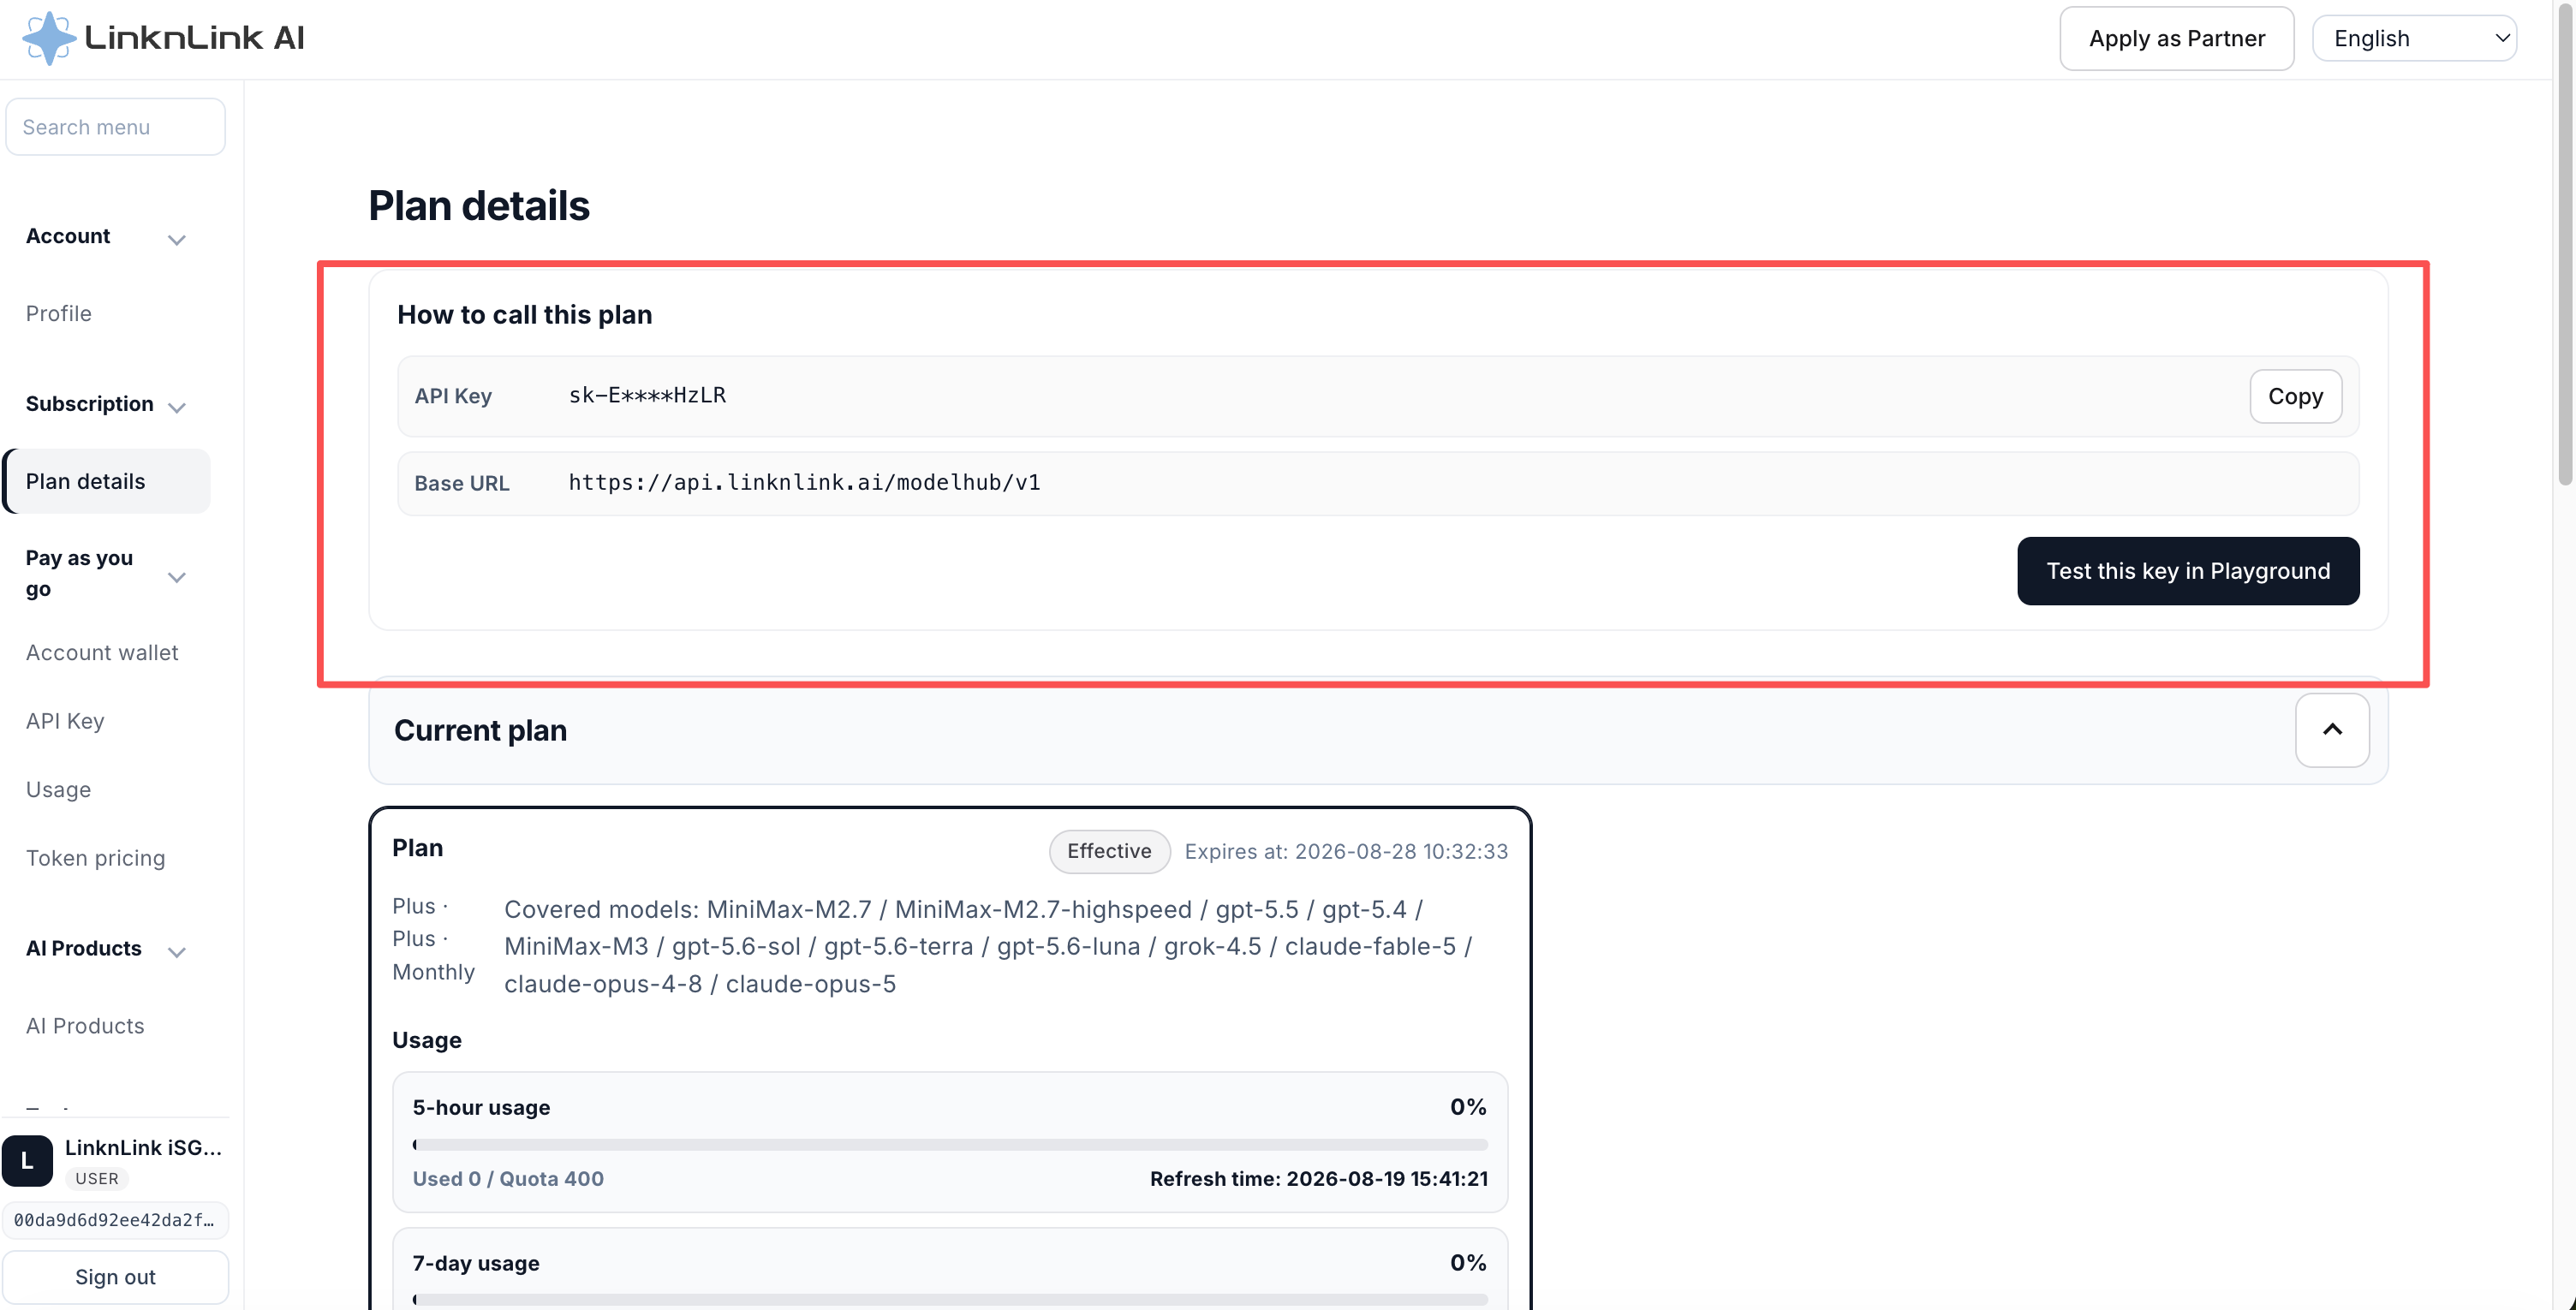
Task: Click the Plus · Plus · Monthly label
Action: [433, 938]
